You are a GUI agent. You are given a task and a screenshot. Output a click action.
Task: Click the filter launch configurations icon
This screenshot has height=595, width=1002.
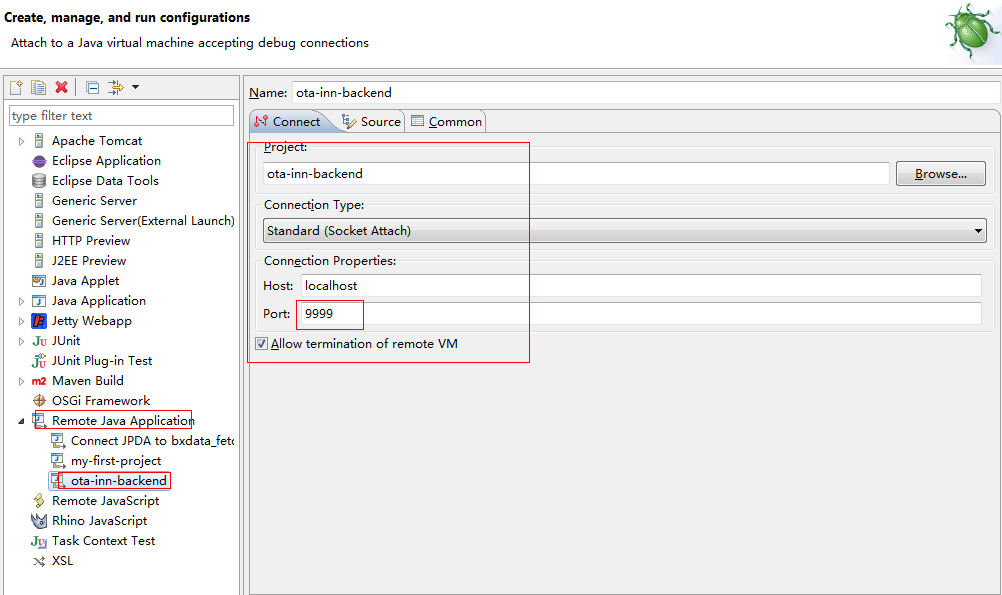point(116,88)
